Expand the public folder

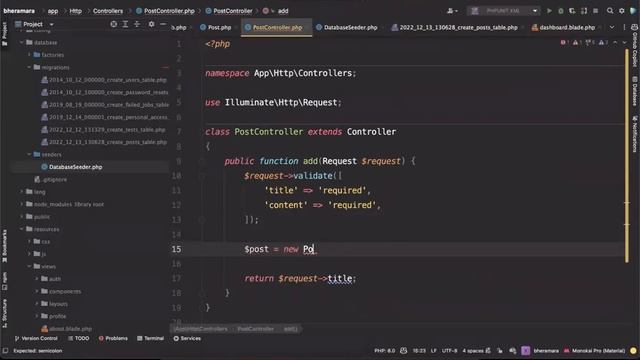[22, 216]
